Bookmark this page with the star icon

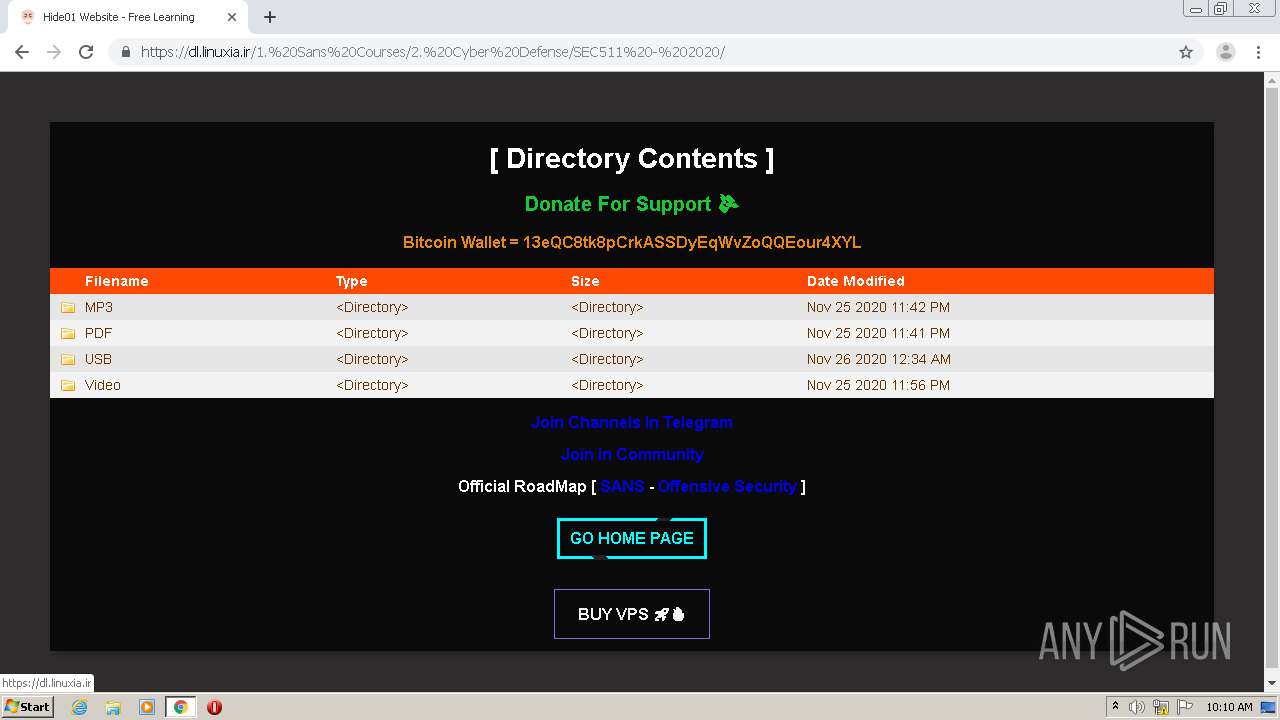[1186, 52]
